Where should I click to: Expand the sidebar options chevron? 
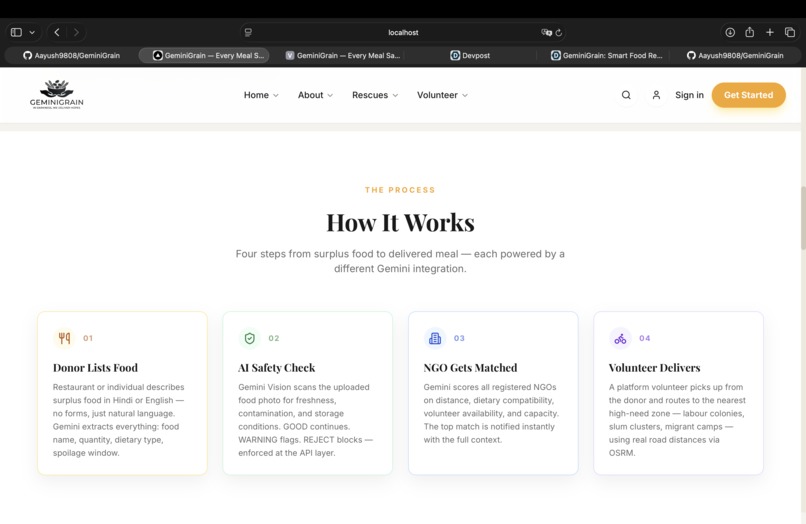pos(32,32)
